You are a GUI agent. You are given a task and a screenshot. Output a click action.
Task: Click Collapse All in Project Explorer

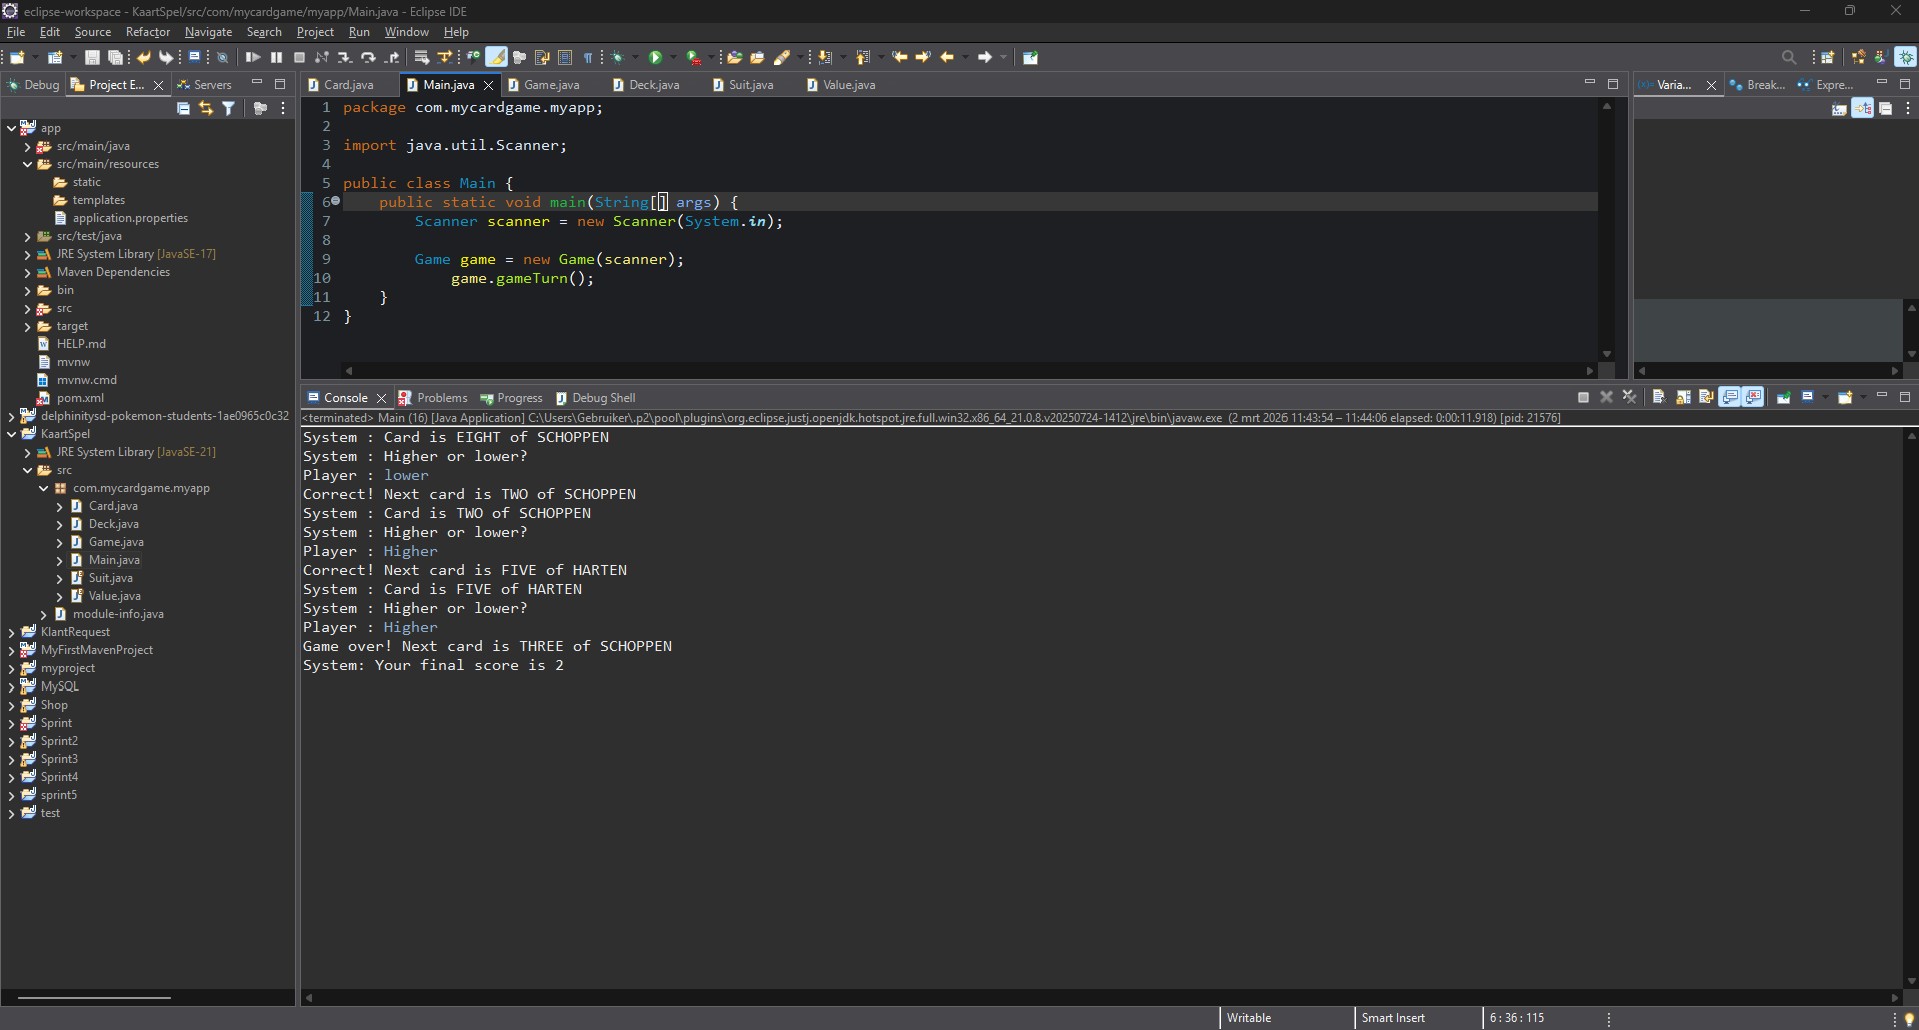click(183, 109)
